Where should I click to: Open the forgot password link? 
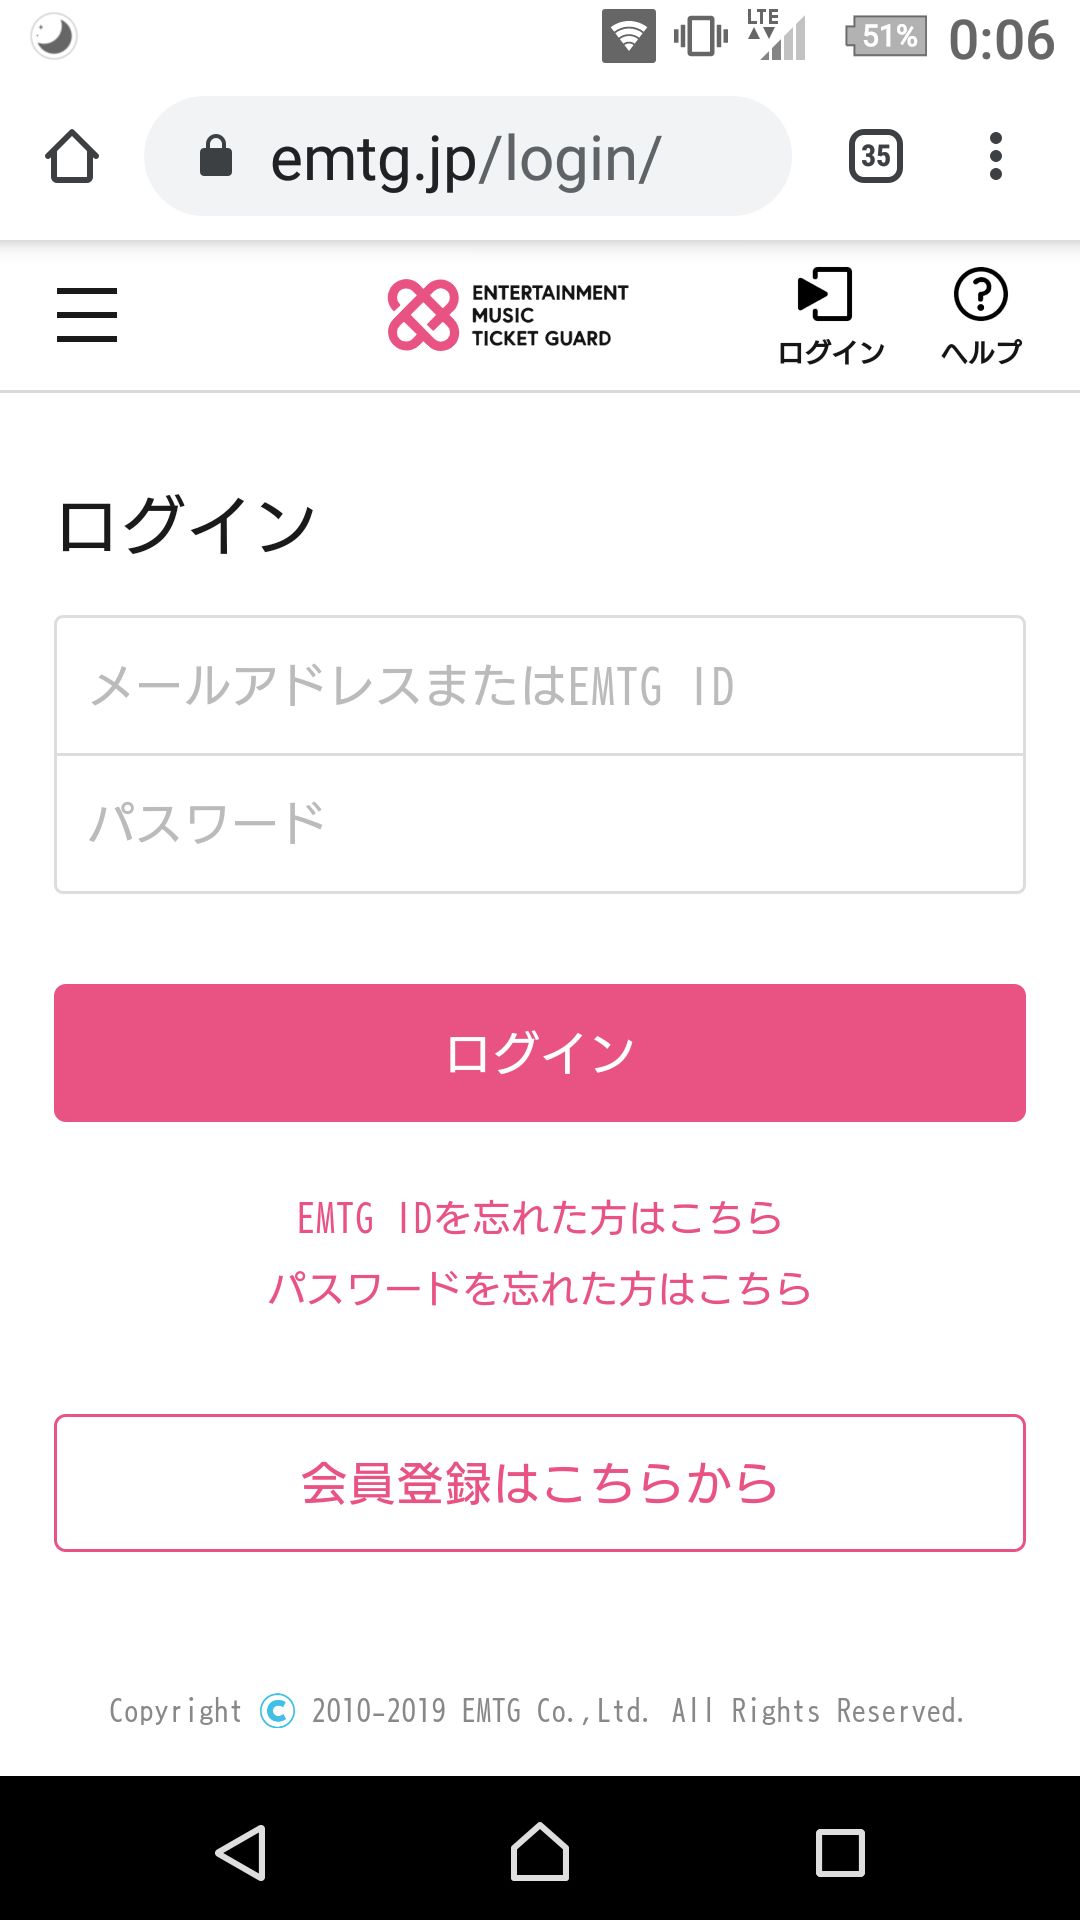point(540,1288)
